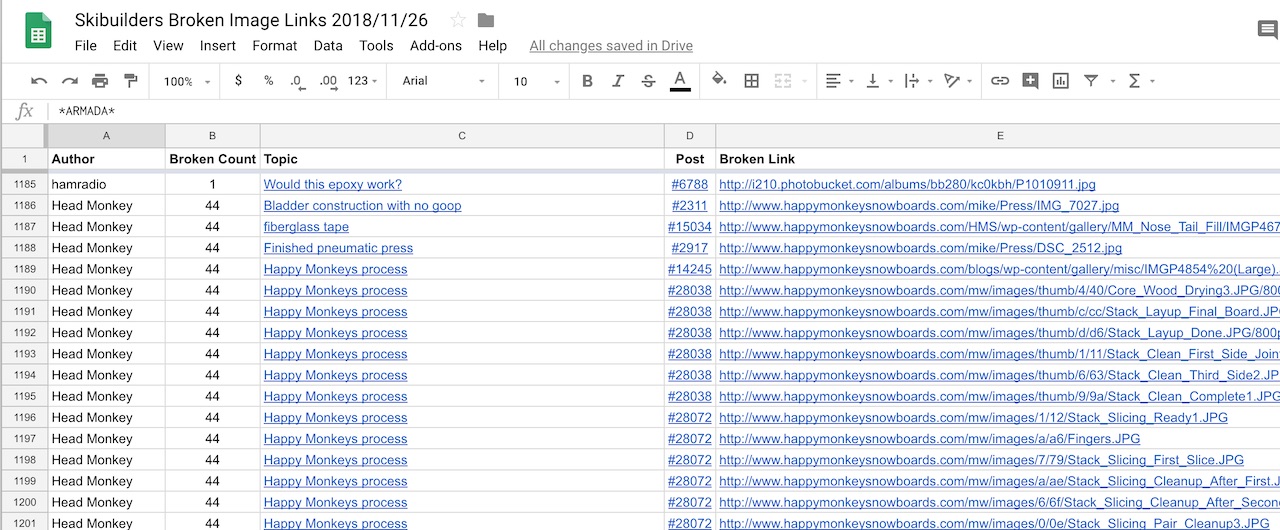Select the 'Broken Link' header cell
The height and width of the screenshot is (530, 1280).
point(998,158)
